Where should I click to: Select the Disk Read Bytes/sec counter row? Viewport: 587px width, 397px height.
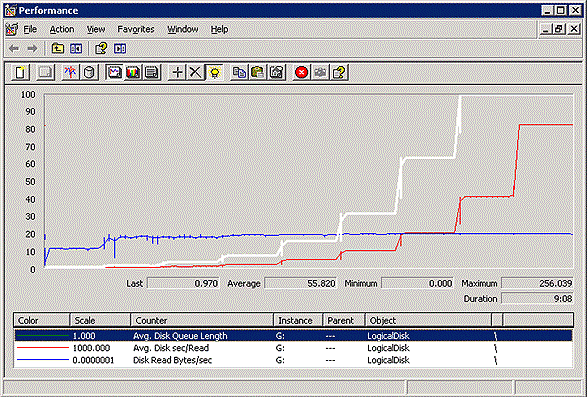[x=293, y=360]
